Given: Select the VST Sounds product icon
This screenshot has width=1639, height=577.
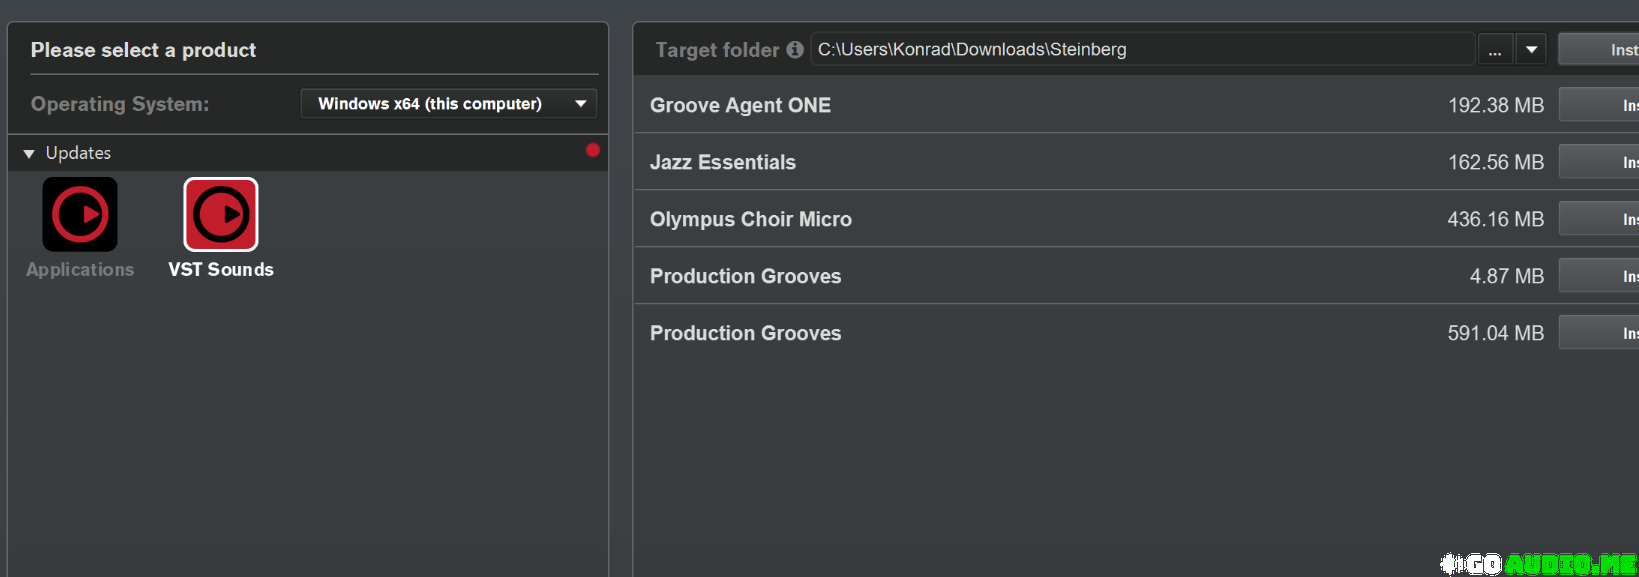Looking at the screenshot, I should click(221, 214).
